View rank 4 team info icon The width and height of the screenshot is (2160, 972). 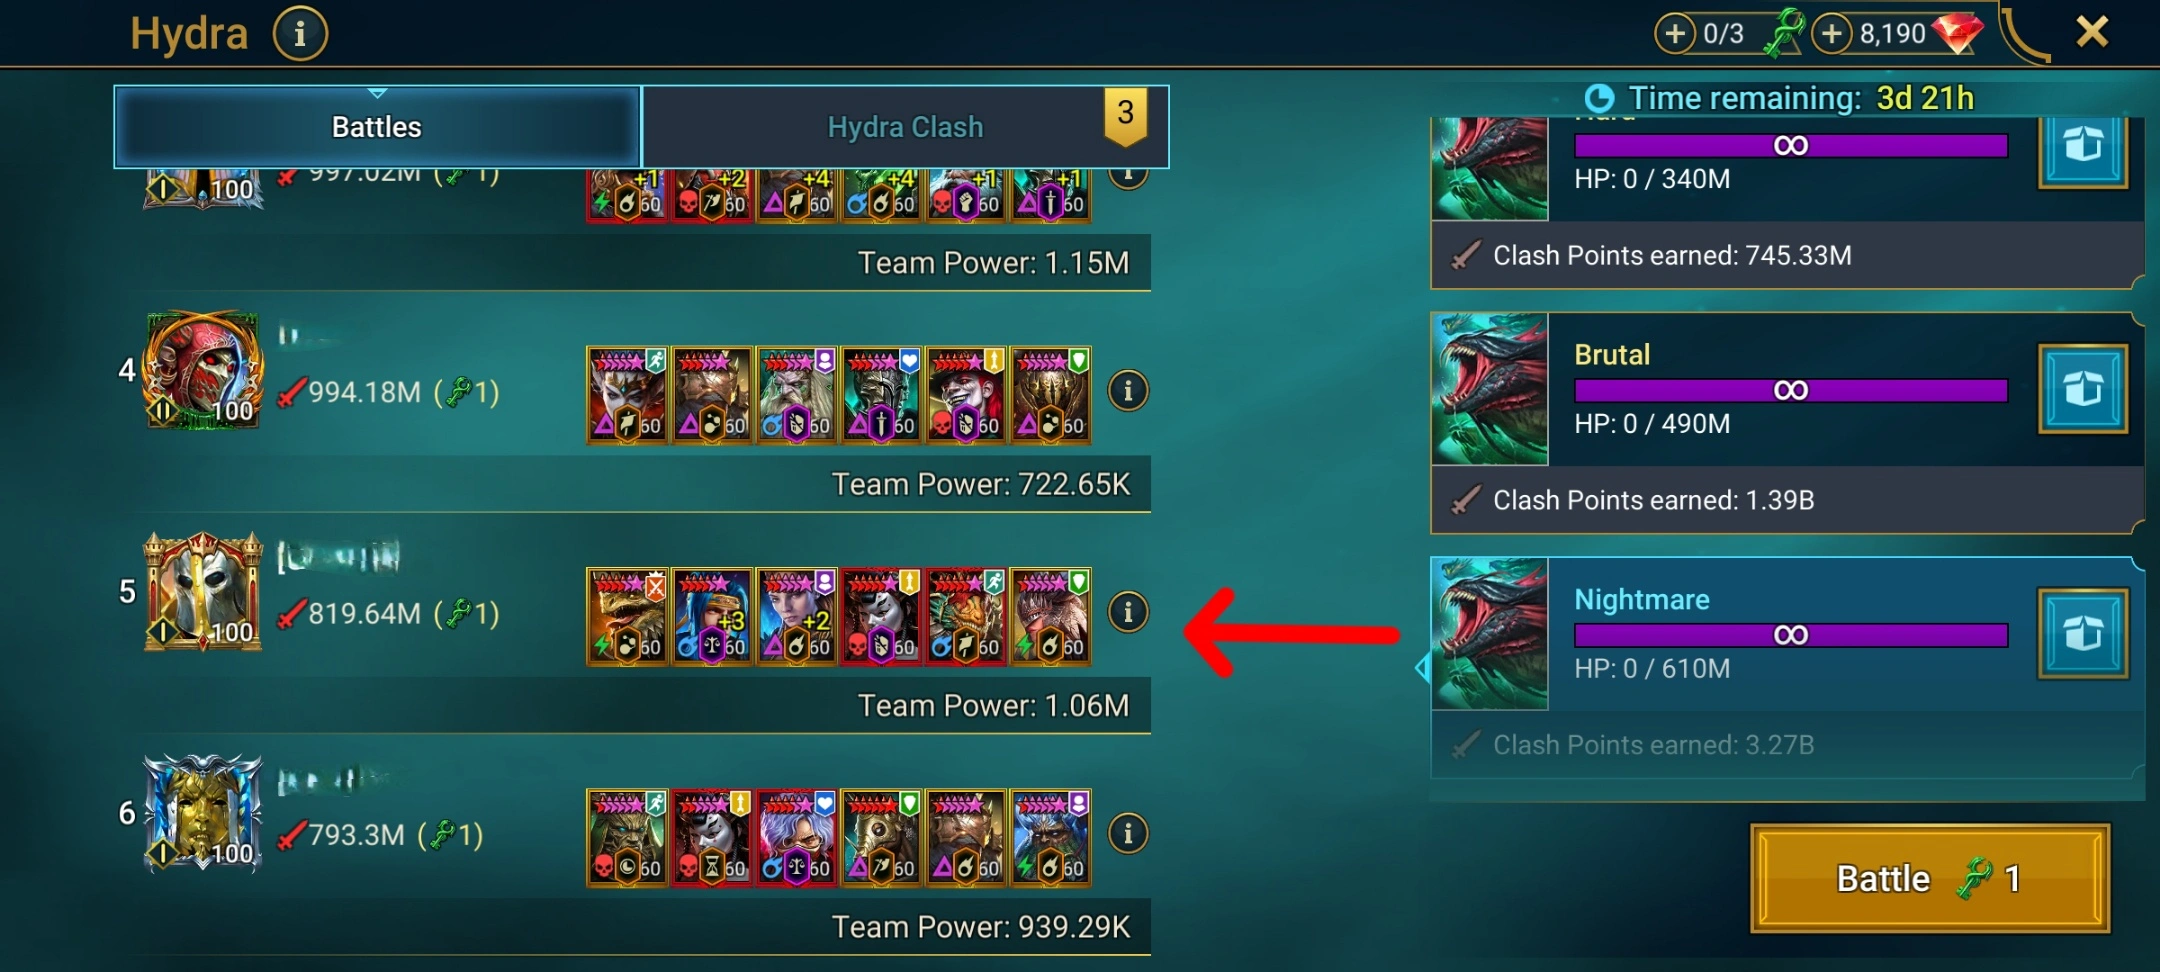tap(1128, 391)
